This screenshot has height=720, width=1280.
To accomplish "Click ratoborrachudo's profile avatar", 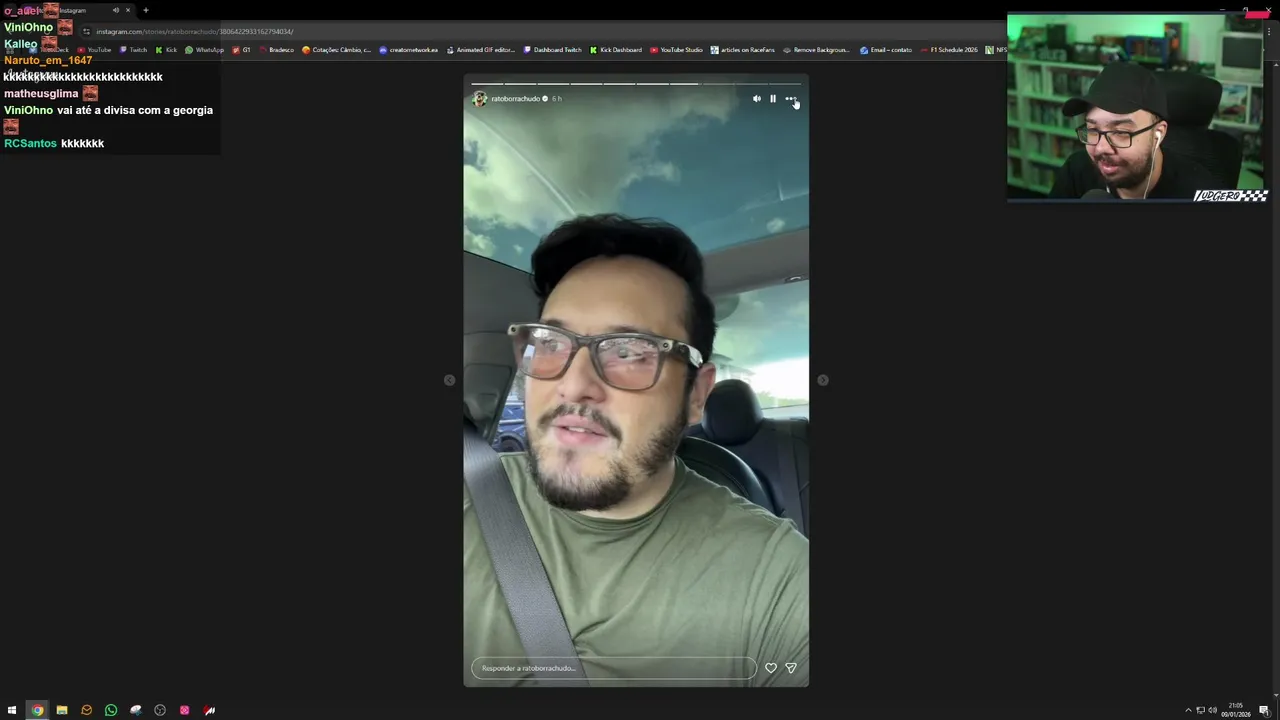I will coord(479,99).
